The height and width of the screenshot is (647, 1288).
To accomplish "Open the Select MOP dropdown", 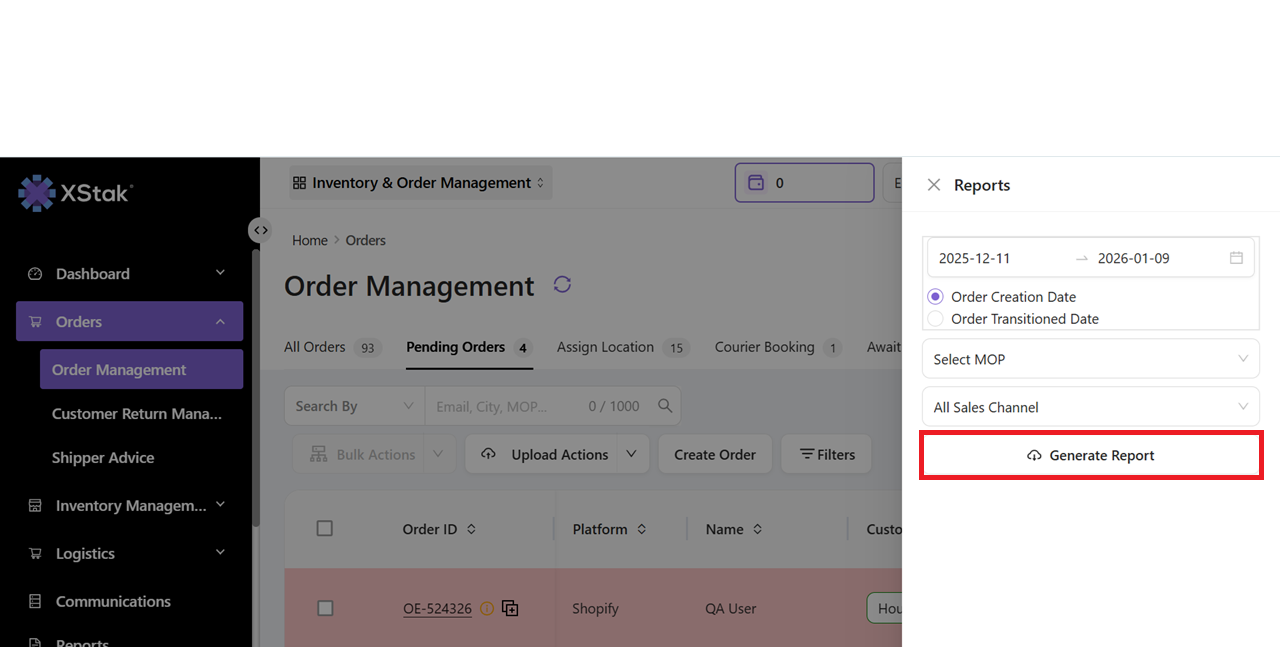I will tap(1090, 359).
